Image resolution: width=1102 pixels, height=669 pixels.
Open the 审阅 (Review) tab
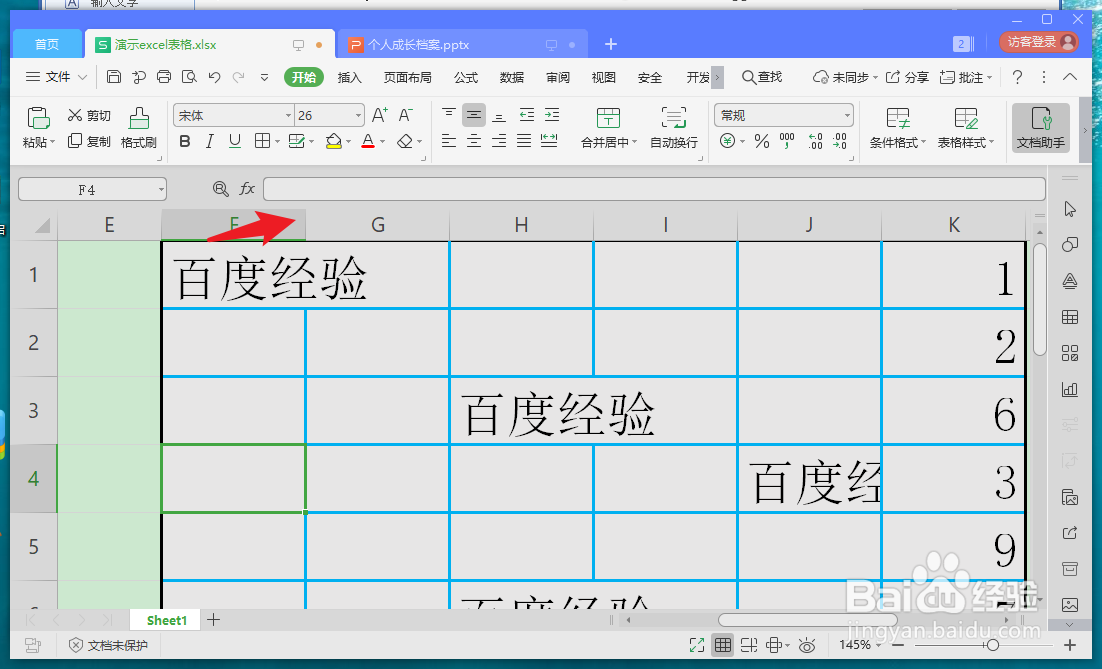coord(558,77)
